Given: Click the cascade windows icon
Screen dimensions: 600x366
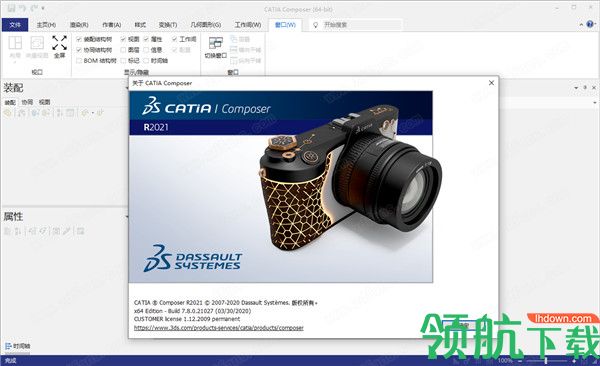Looking at the screenshot, I should [234, 39].
